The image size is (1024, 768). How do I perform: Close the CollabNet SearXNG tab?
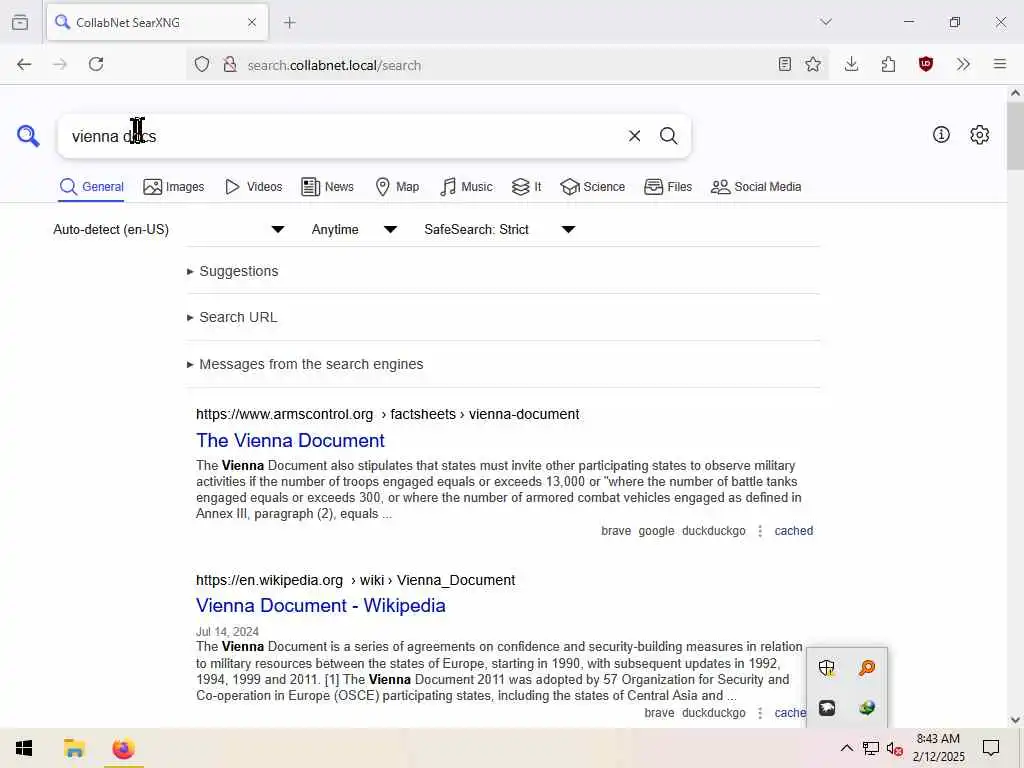click(x=252, y=23)
